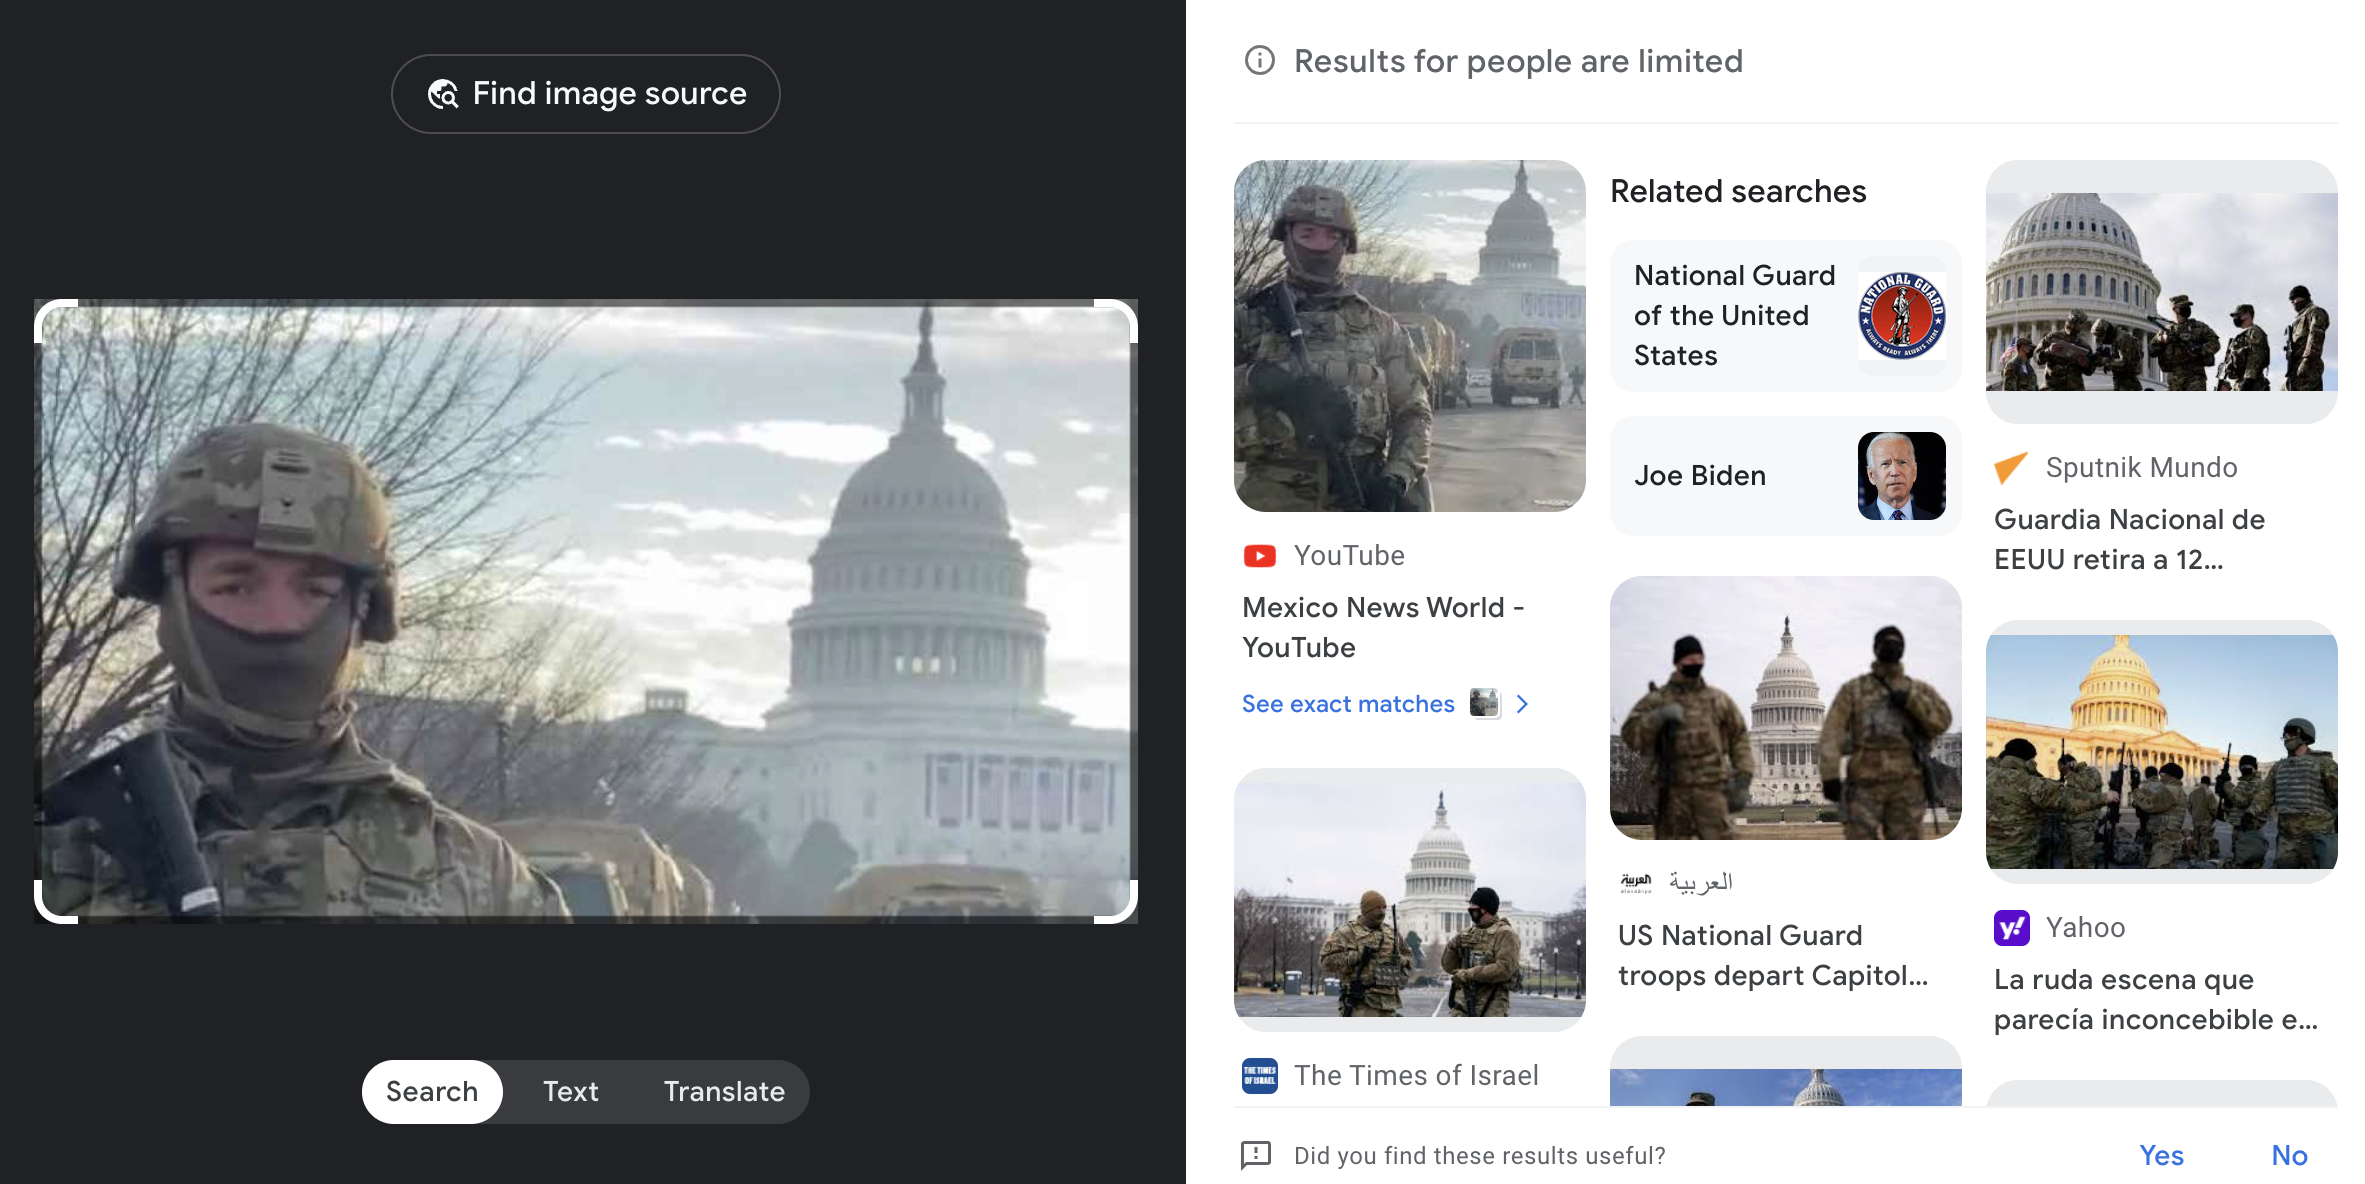Select the Search mode tab
The width and height of the screenshot is (2365, 1184).
[x=432, y=1091]
